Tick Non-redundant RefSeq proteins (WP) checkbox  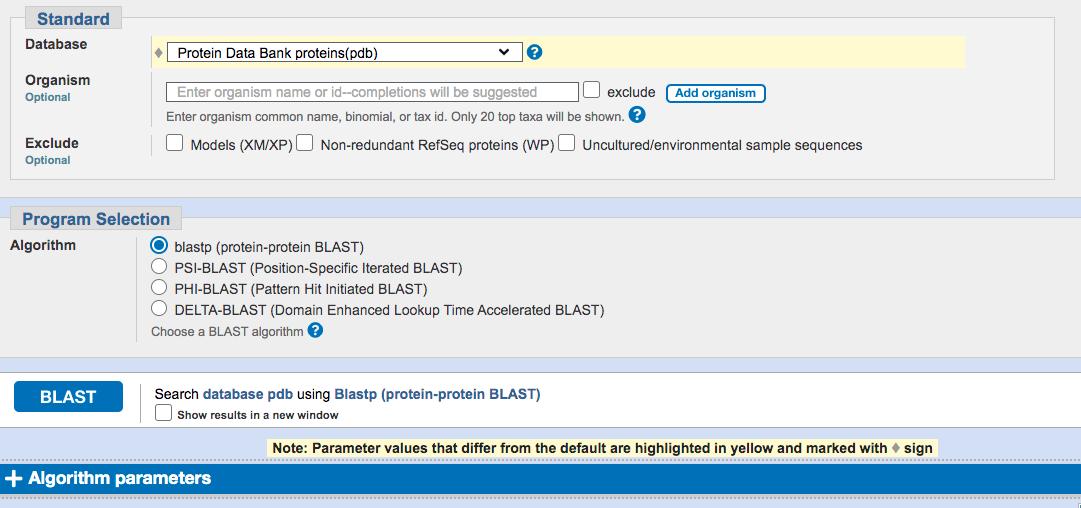point(305,144)
